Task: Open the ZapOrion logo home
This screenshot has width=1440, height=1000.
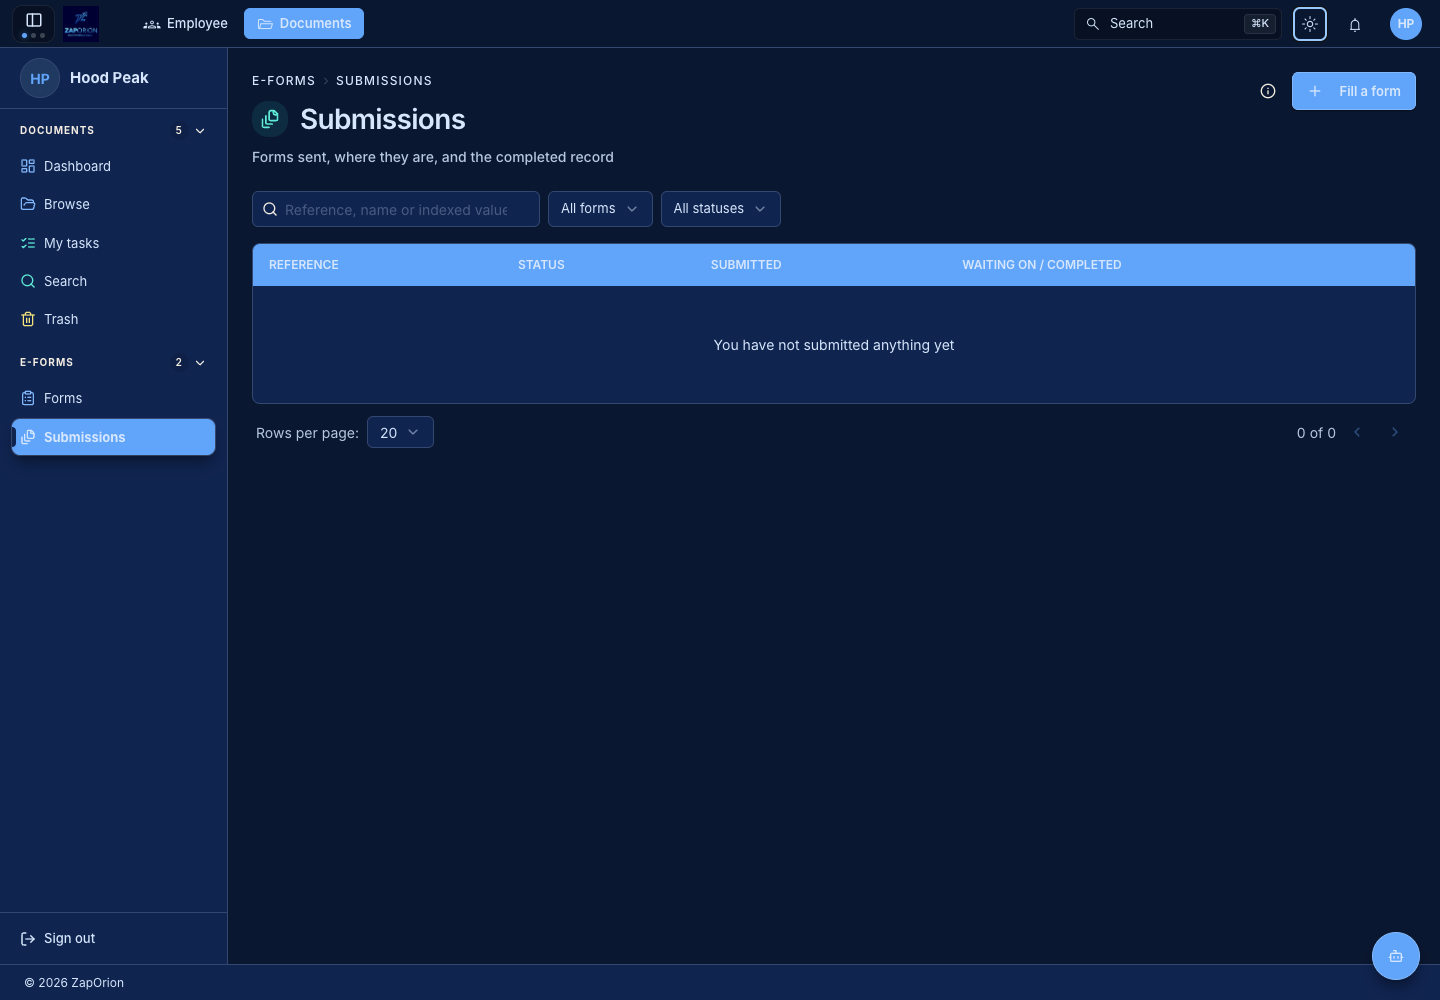Action: 81,23
